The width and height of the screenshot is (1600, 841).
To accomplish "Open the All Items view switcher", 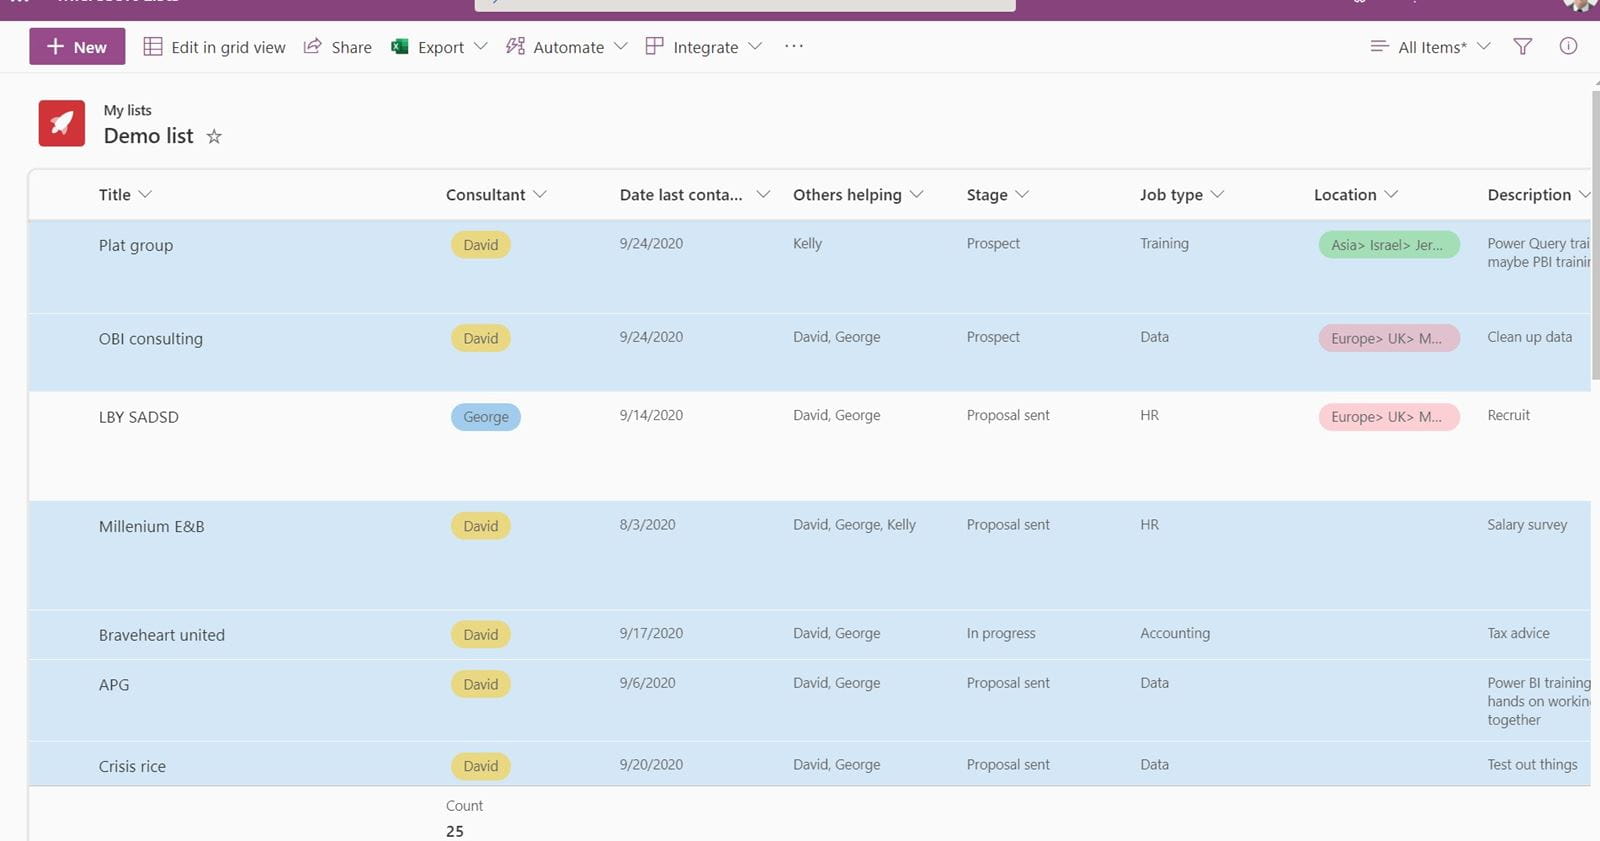I will click(x=1431, y=47).
